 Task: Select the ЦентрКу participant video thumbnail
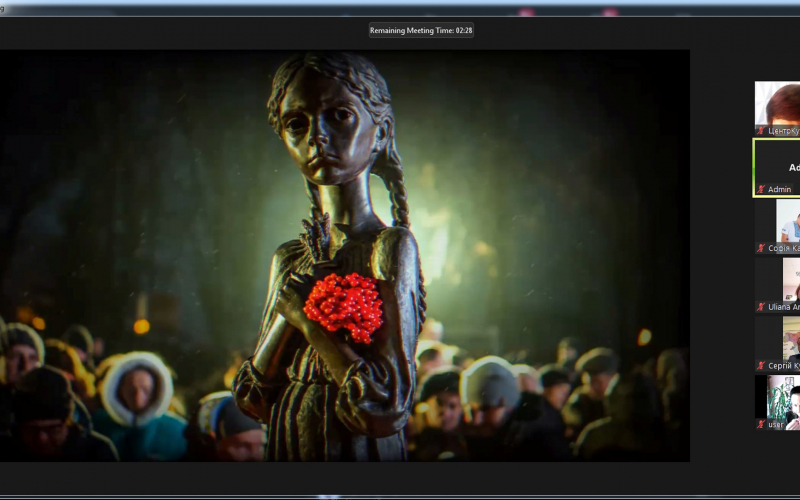pyautogui.click(x=778, y=108)
